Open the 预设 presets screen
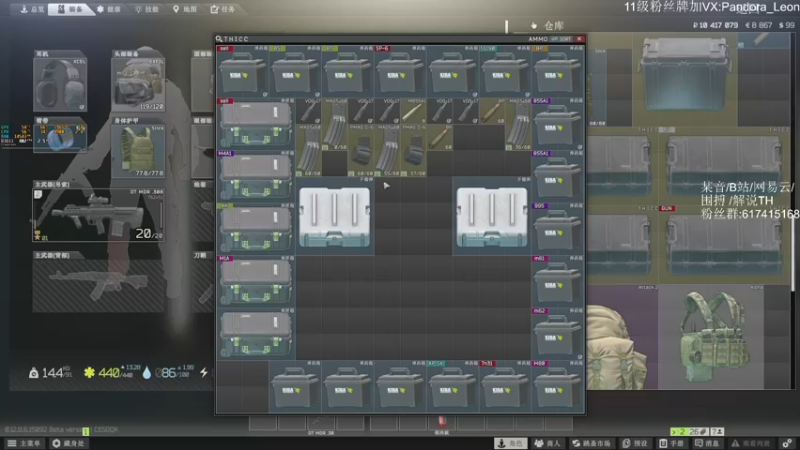 coord(635,443)
